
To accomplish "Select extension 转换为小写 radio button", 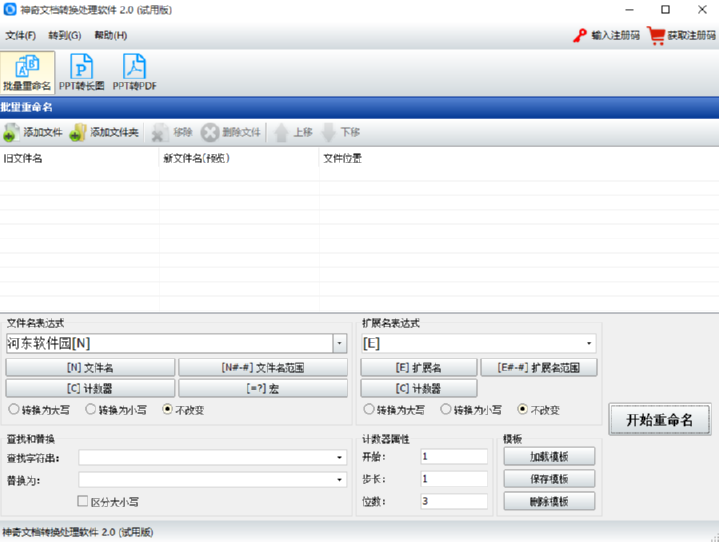I will click(x=445, y=409).
